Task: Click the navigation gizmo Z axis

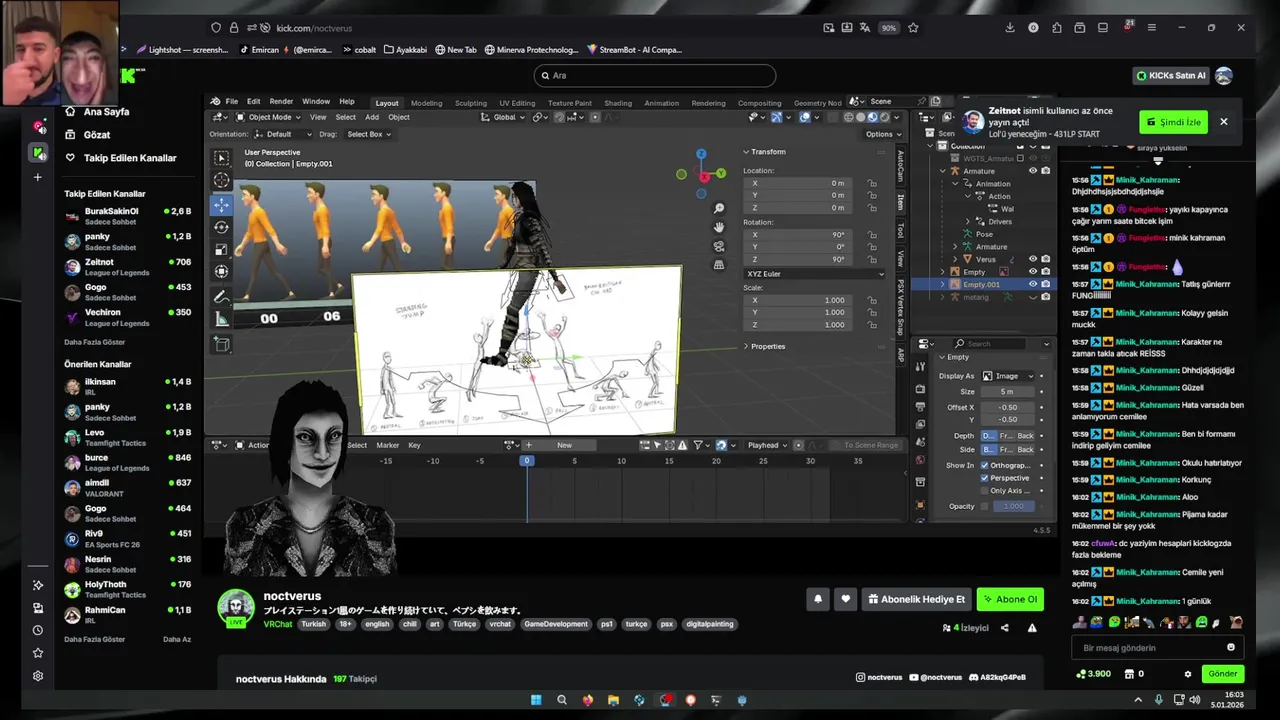Action: [x=701, y=154]
